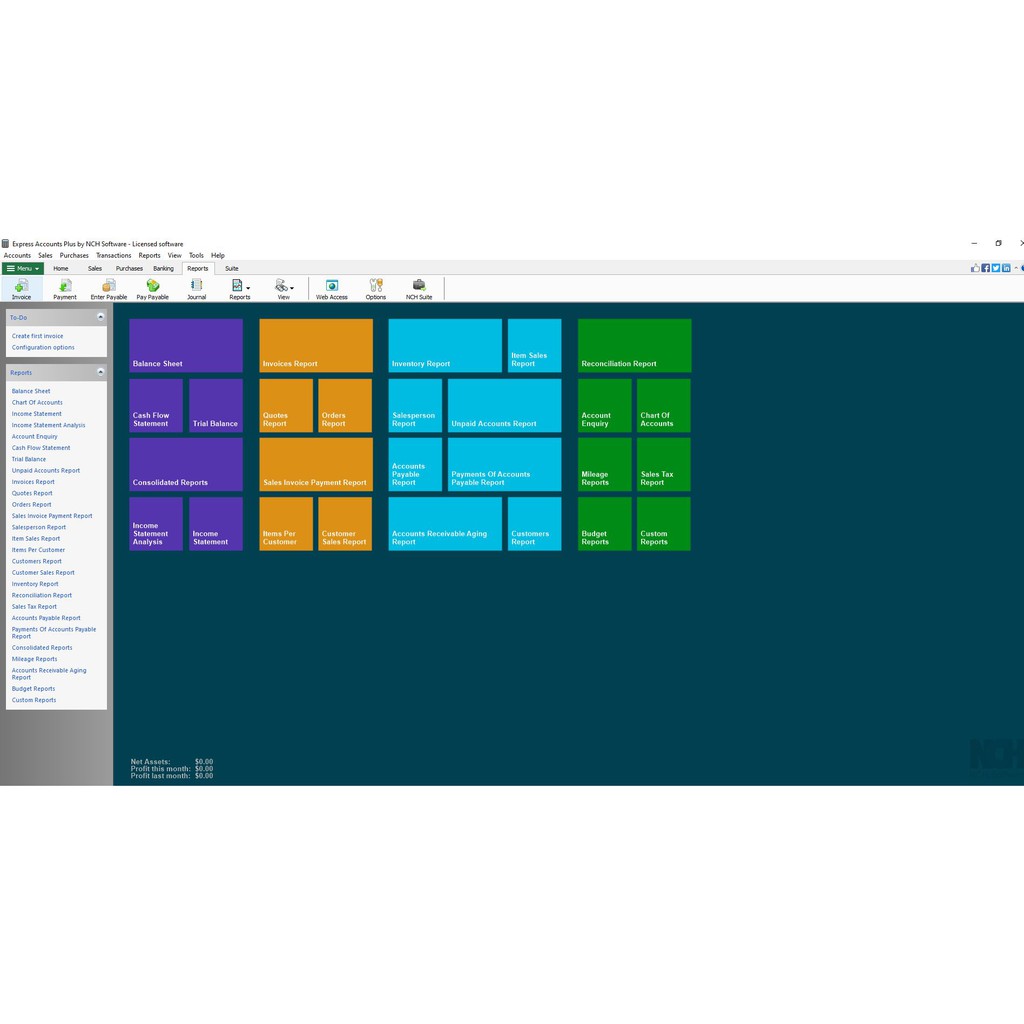
Task: Click the NCH Suite briefcase icon
Action: click(419, 288)
